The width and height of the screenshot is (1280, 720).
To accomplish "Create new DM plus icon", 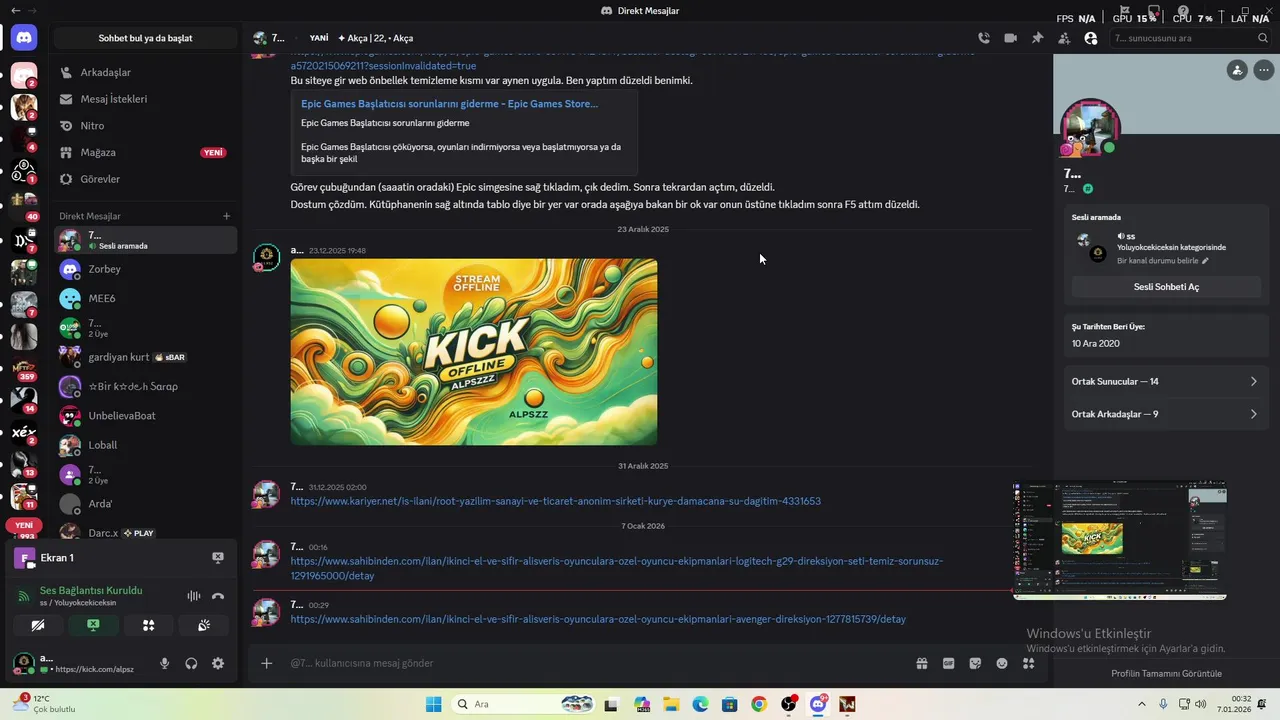I will (x=226, y=216).
